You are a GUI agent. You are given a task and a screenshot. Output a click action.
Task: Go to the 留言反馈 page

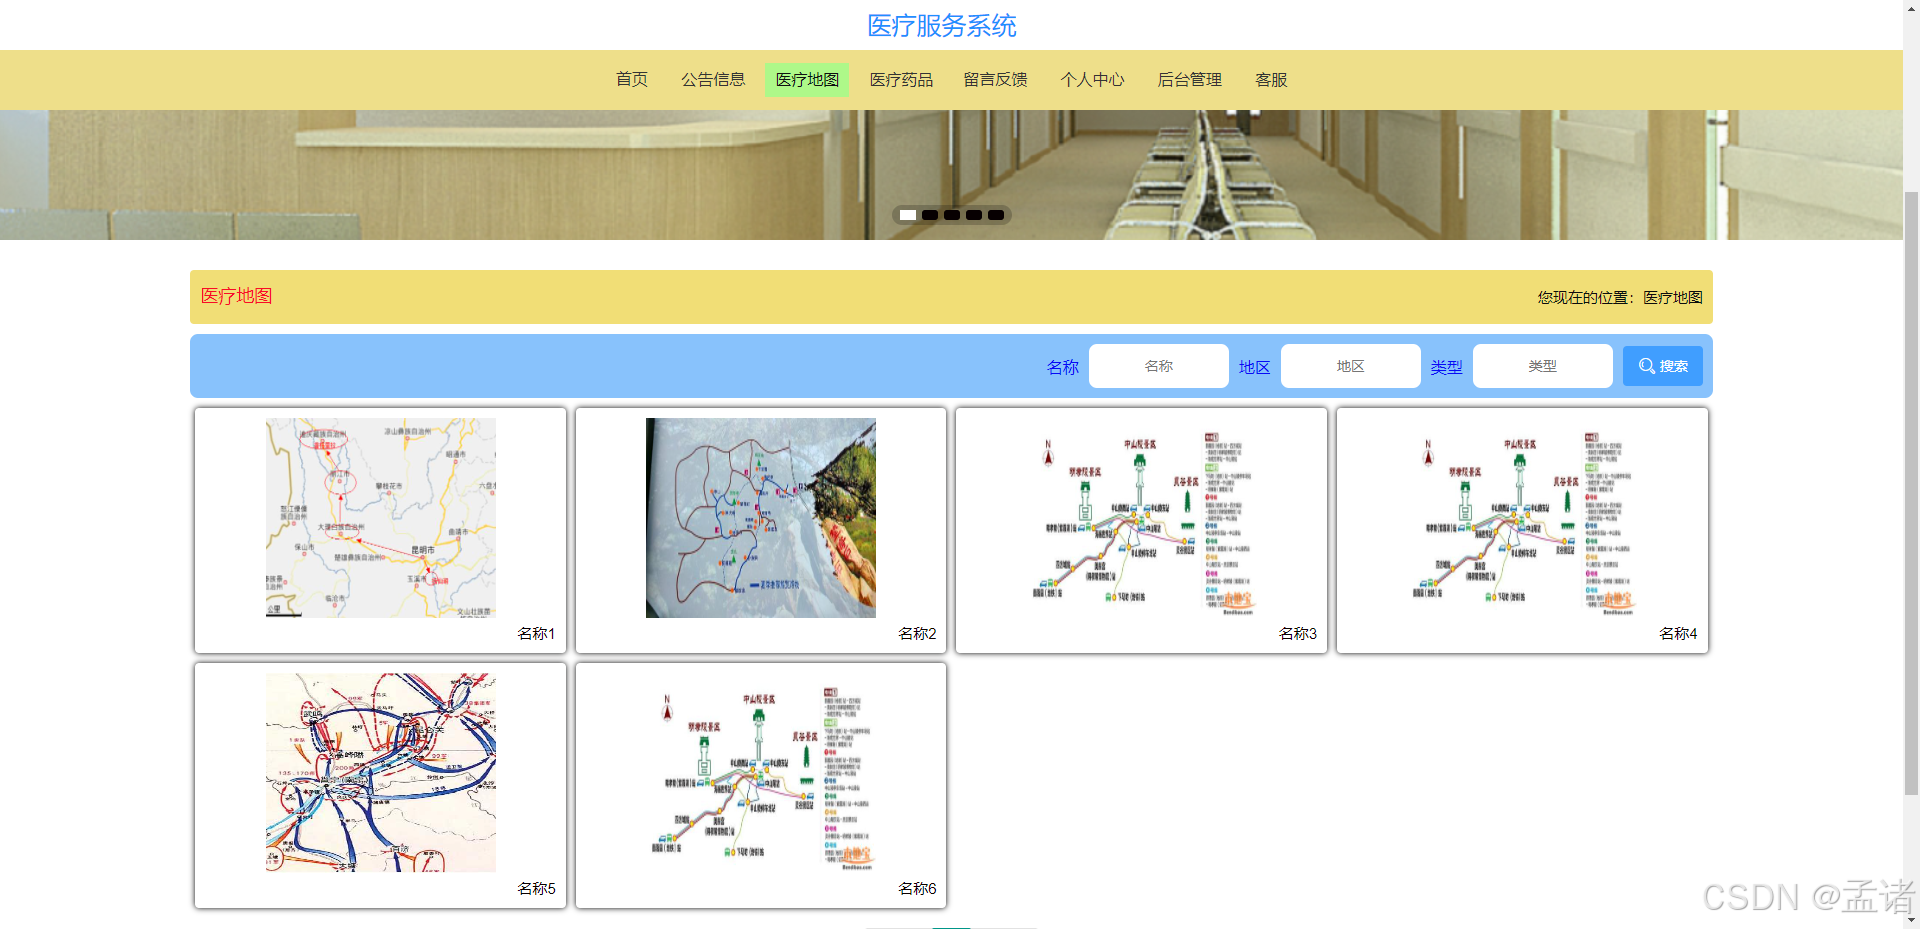pyautogui.click(x=995, y=80)
